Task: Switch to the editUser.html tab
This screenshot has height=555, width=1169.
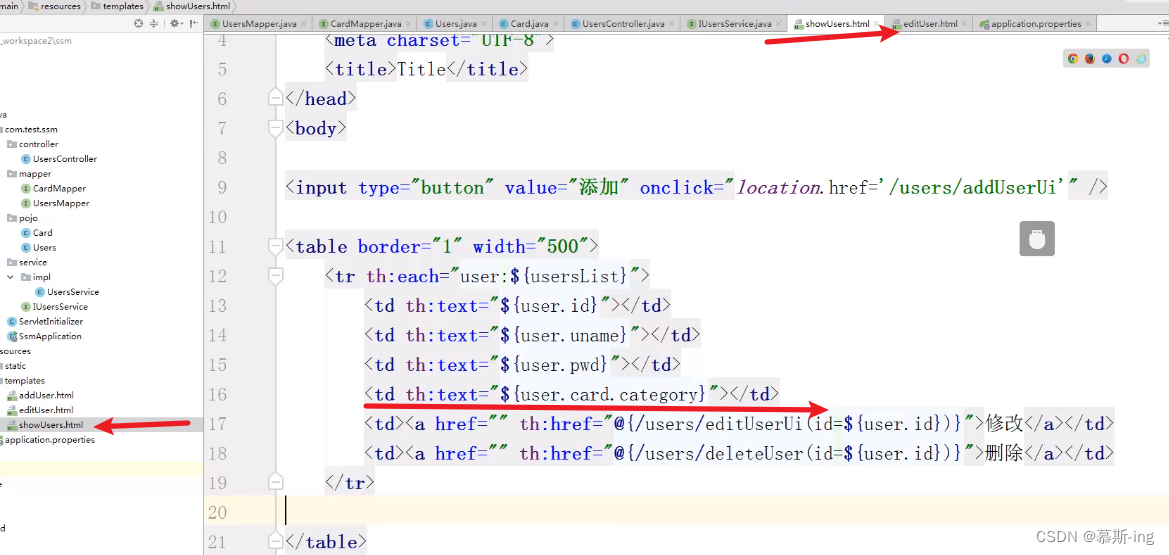Action: point(930,24)
